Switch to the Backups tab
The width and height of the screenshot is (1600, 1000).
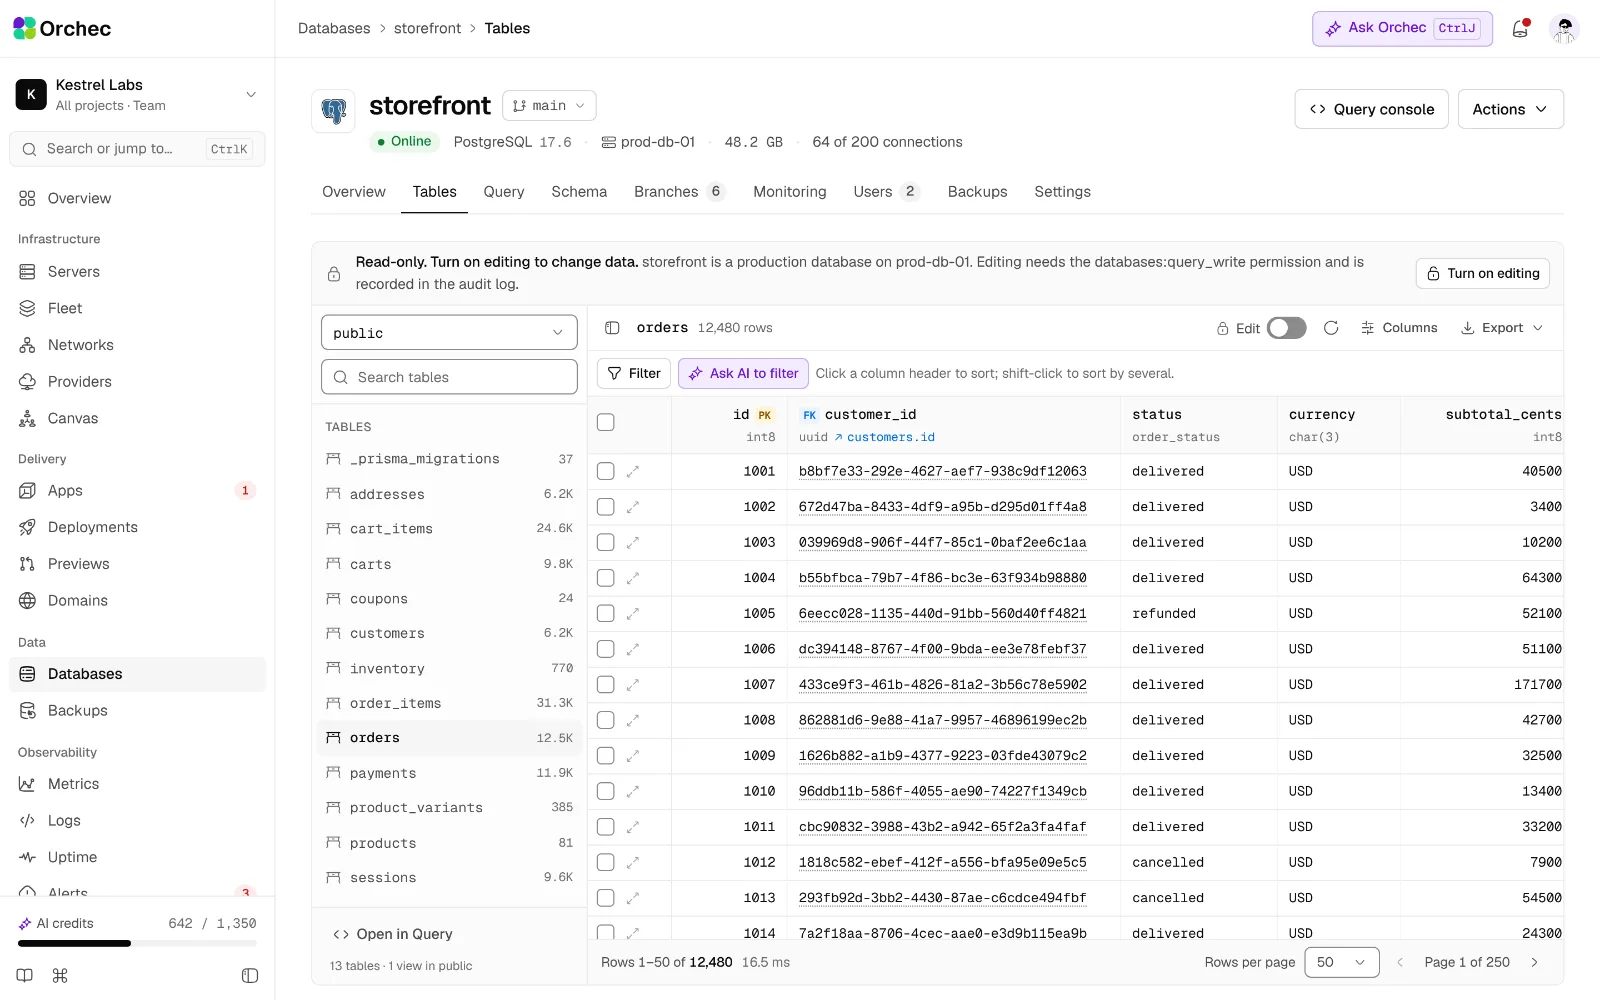pyautogui.click(x=978, y=192)
